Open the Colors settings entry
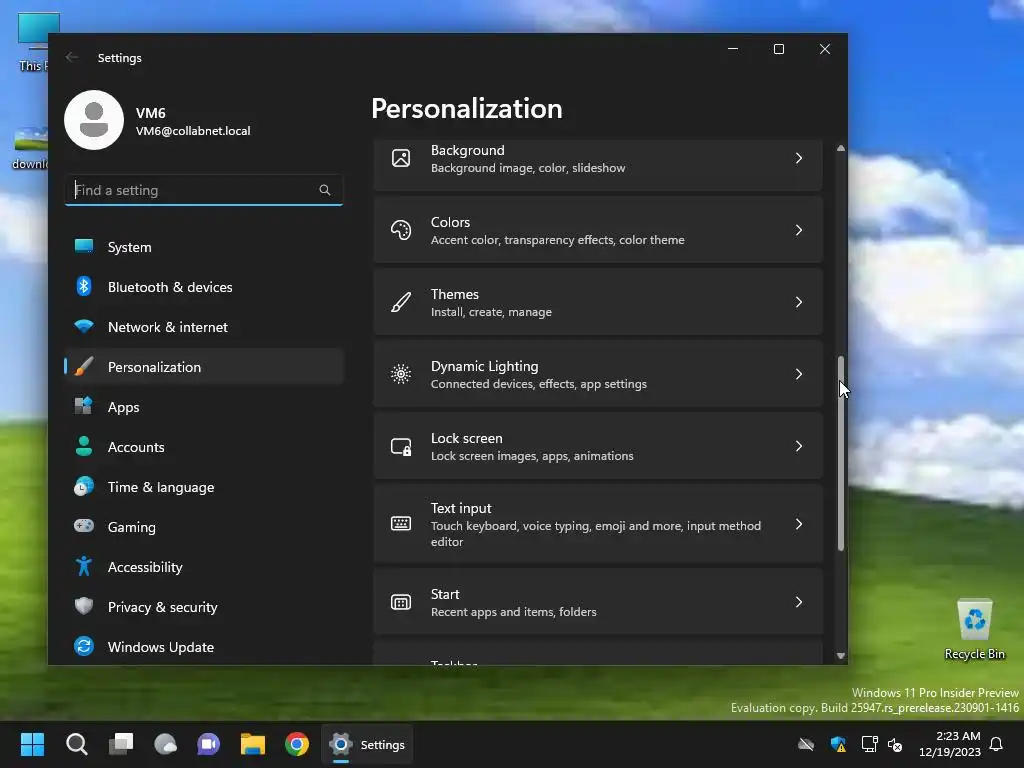Viewport: 1024px width, 768px height. (x=598, y=230)
